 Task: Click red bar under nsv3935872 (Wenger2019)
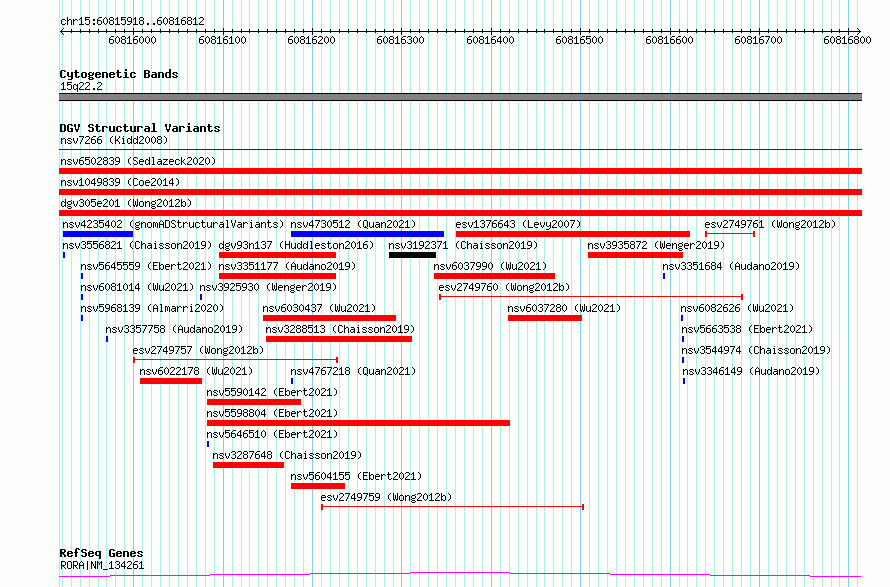click(x=635, y=255)
